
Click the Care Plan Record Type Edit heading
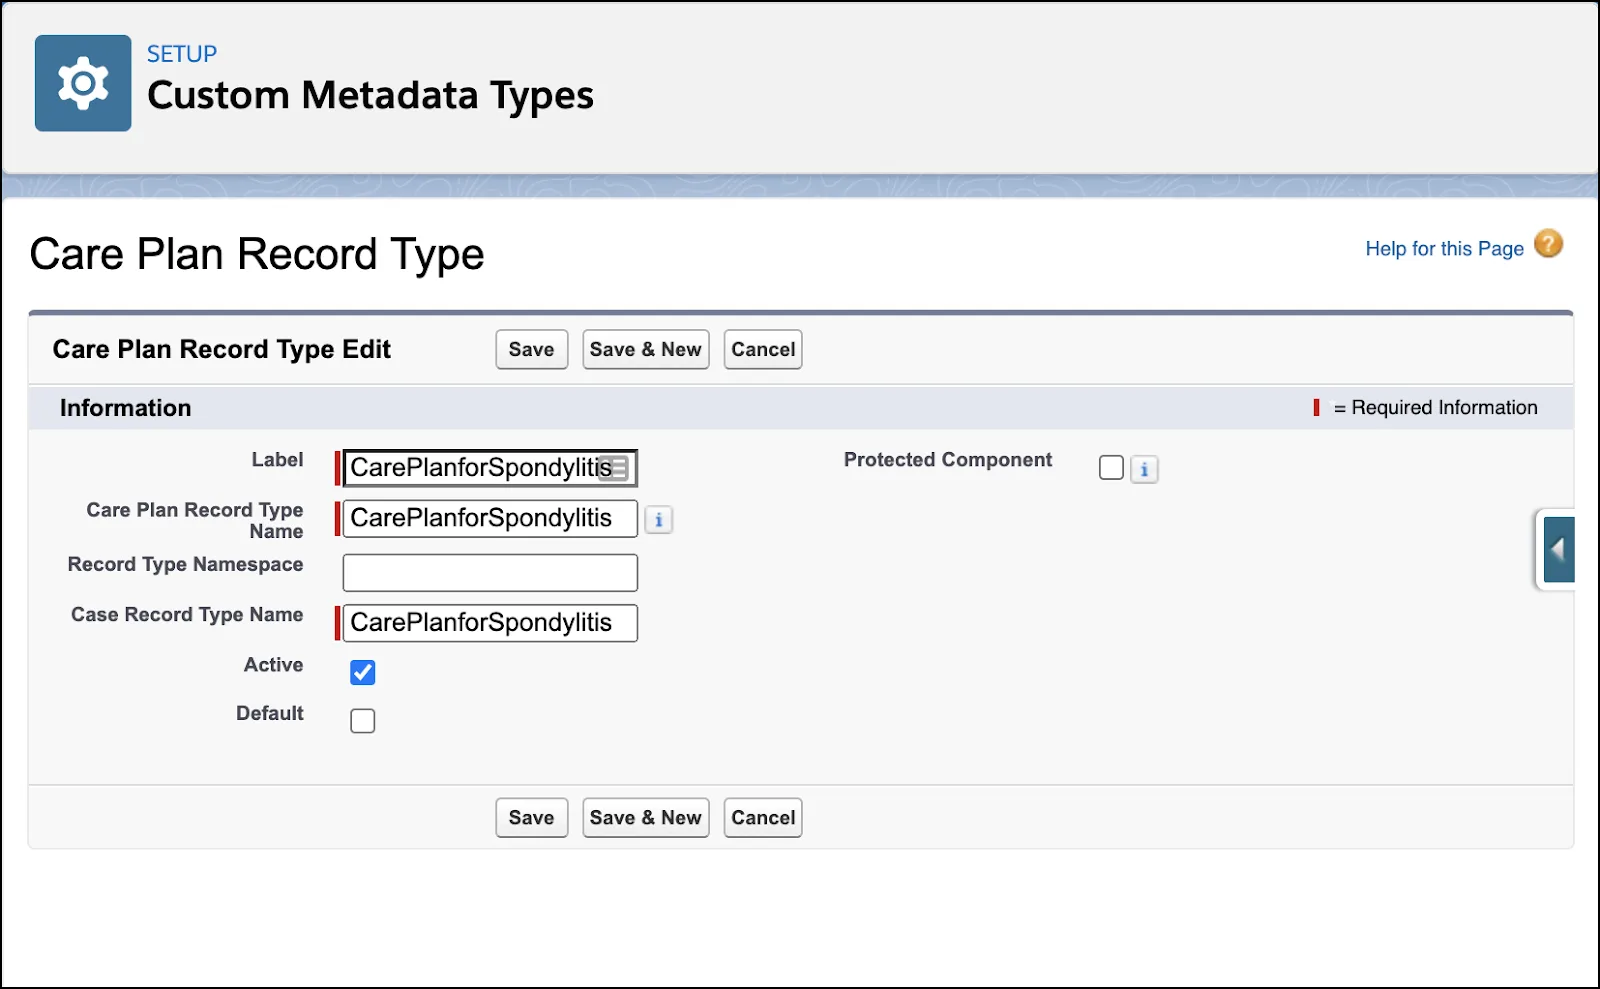point(221,349)
